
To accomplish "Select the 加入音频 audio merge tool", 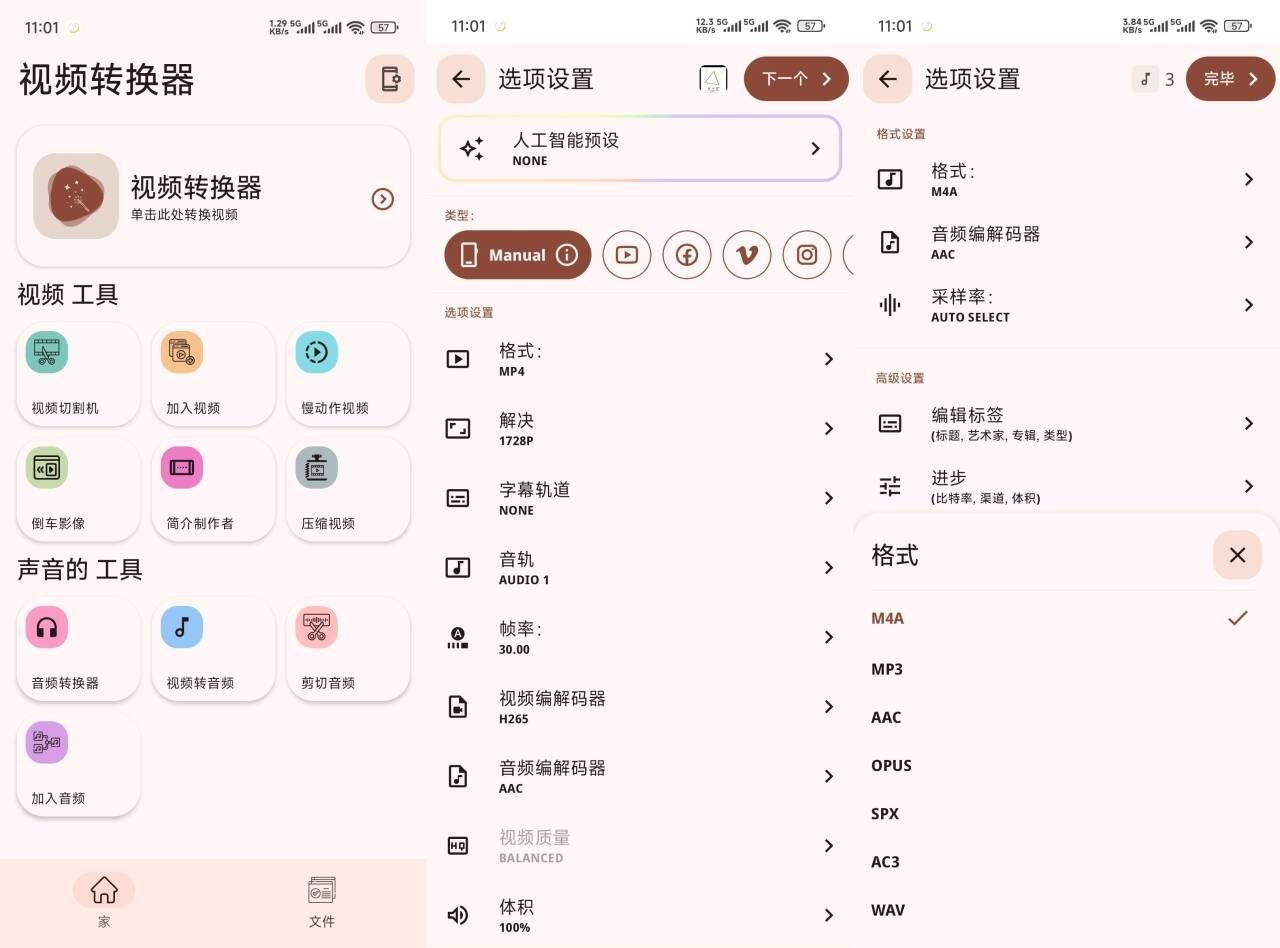I will [78, 764].
